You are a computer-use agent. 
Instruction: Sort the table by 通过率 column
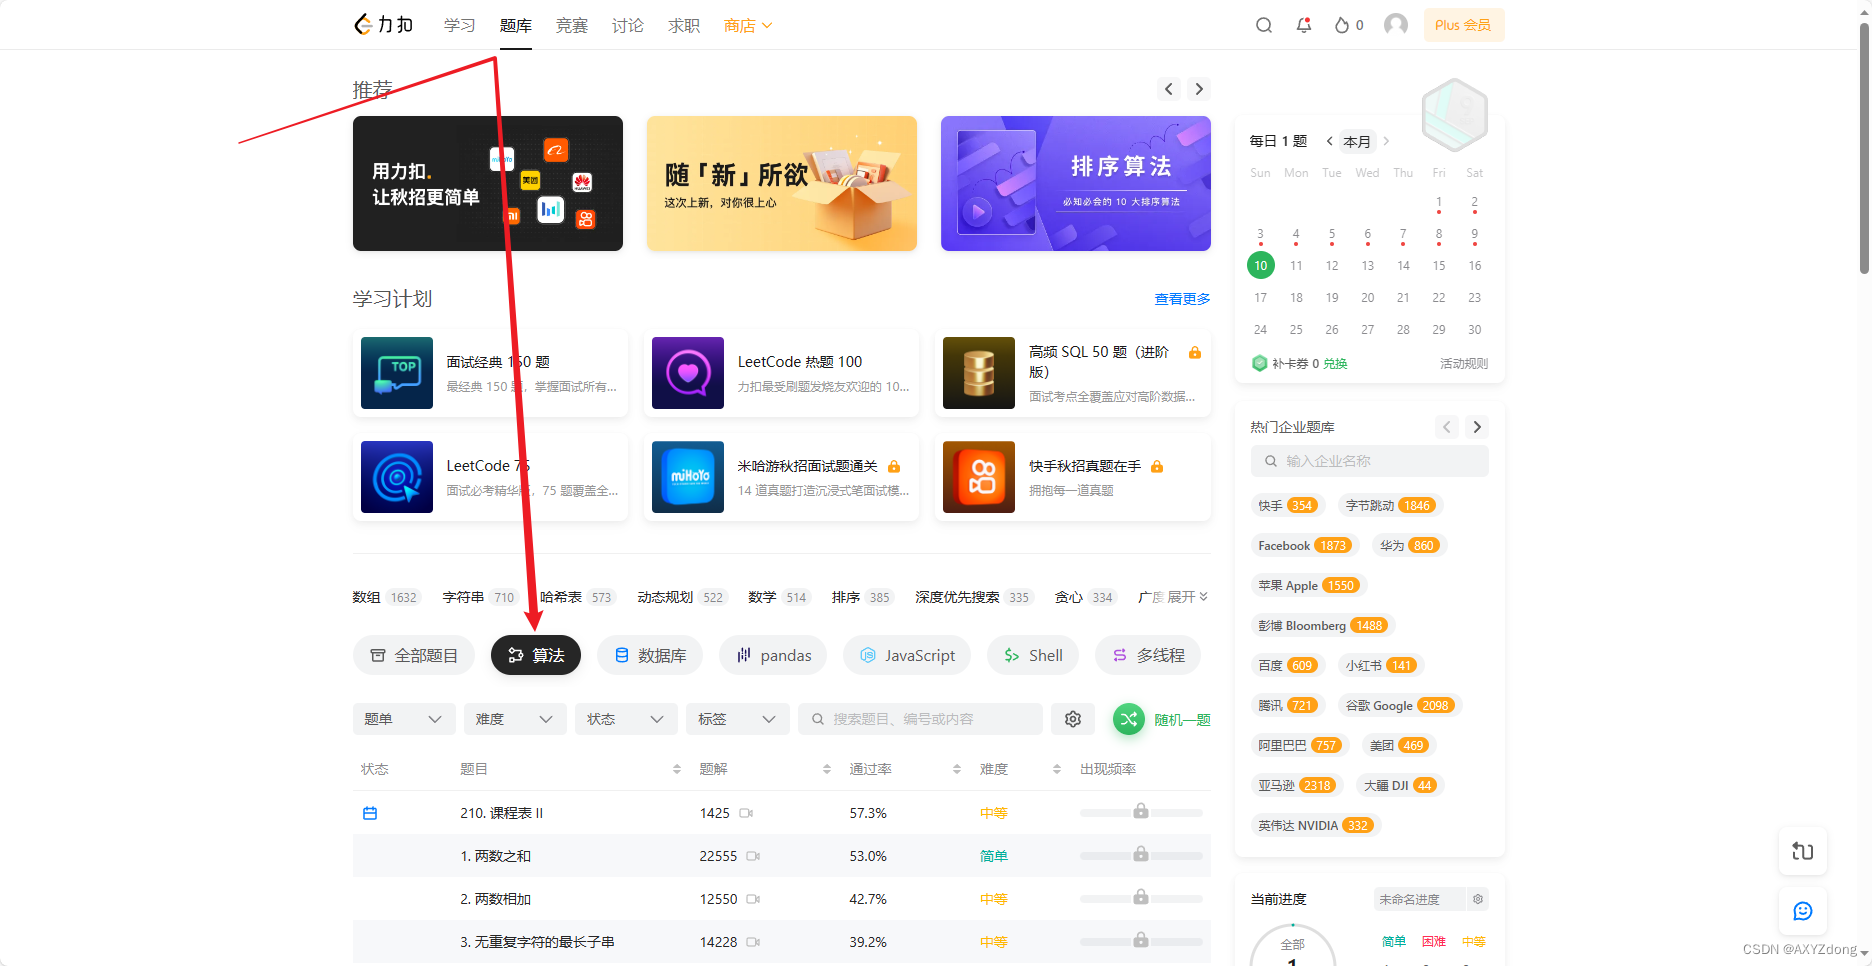[x=957, y=769]
